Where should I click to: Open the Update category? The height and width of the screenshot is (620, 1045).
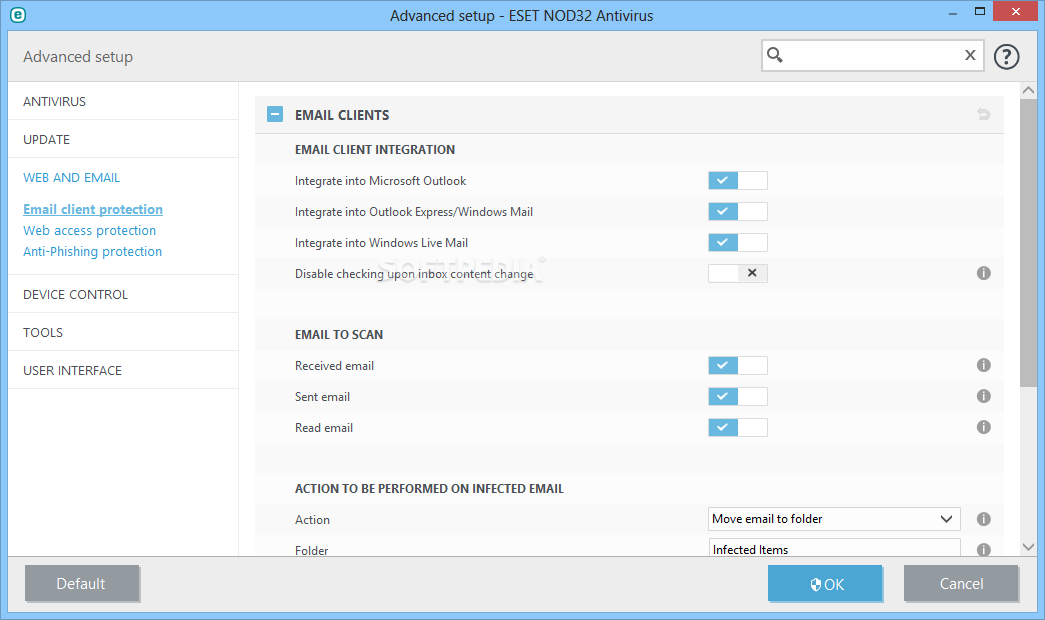click(x=123, y=139)
